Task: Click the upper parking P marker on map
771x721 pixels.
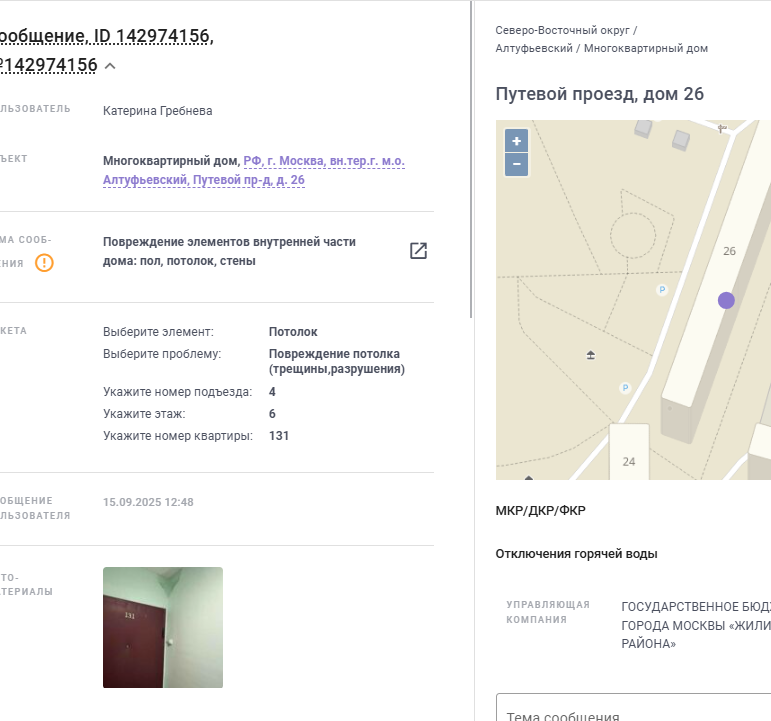Action: tap(662, 290)
